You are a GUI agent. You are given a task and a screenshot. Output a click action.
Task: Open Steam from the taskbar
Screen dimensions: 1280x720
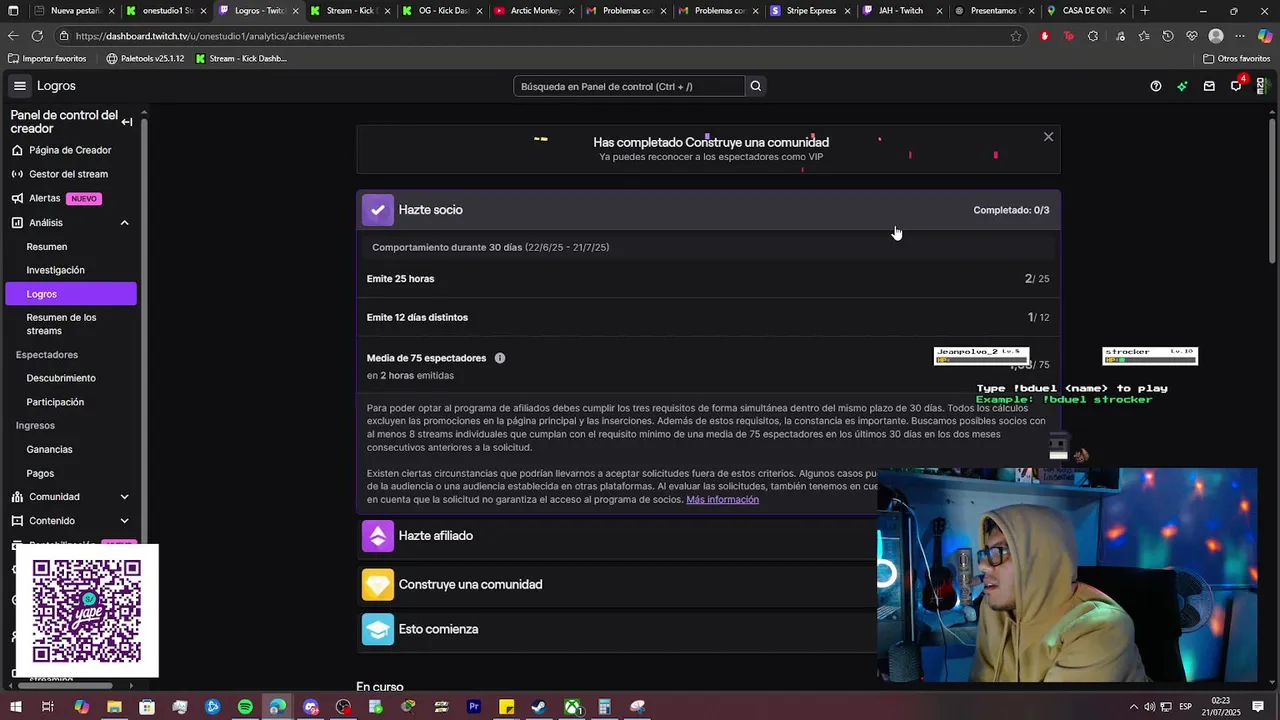pyautogui.click(x=538, y=707)
